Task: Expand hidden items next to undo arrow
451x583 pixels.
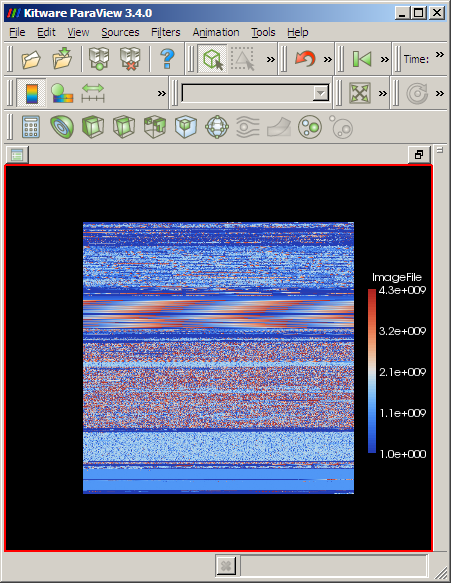Action: 328,59
